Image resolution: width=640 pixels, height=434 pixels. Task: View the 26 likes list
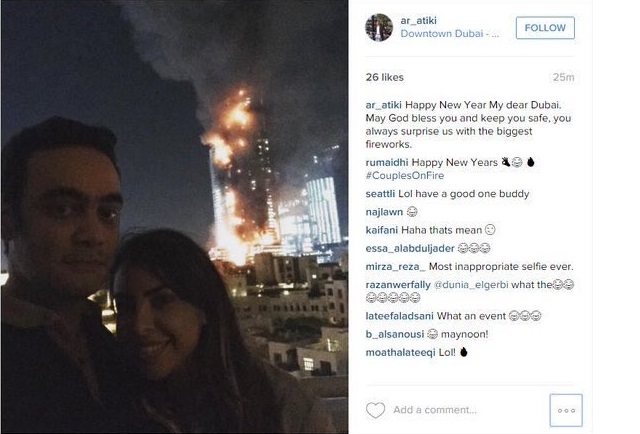(384, 77)
